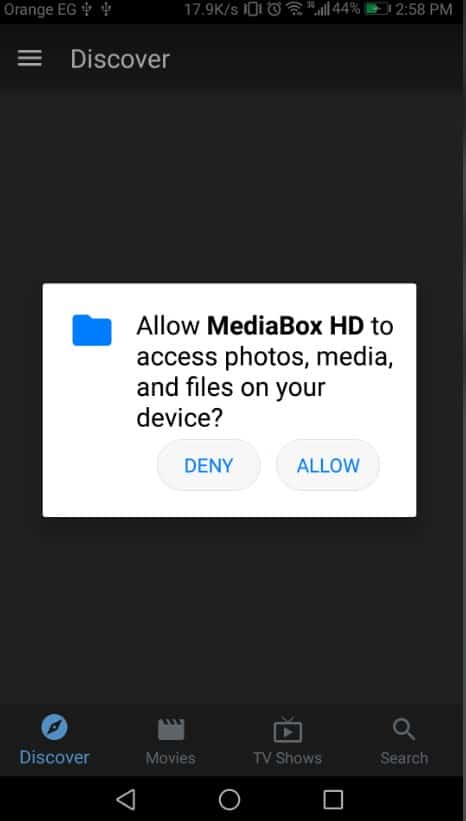Tap the alarm clock status icon
Image resolution: width=466 pixels, height=821 pixels.
(x=274, y=9)
